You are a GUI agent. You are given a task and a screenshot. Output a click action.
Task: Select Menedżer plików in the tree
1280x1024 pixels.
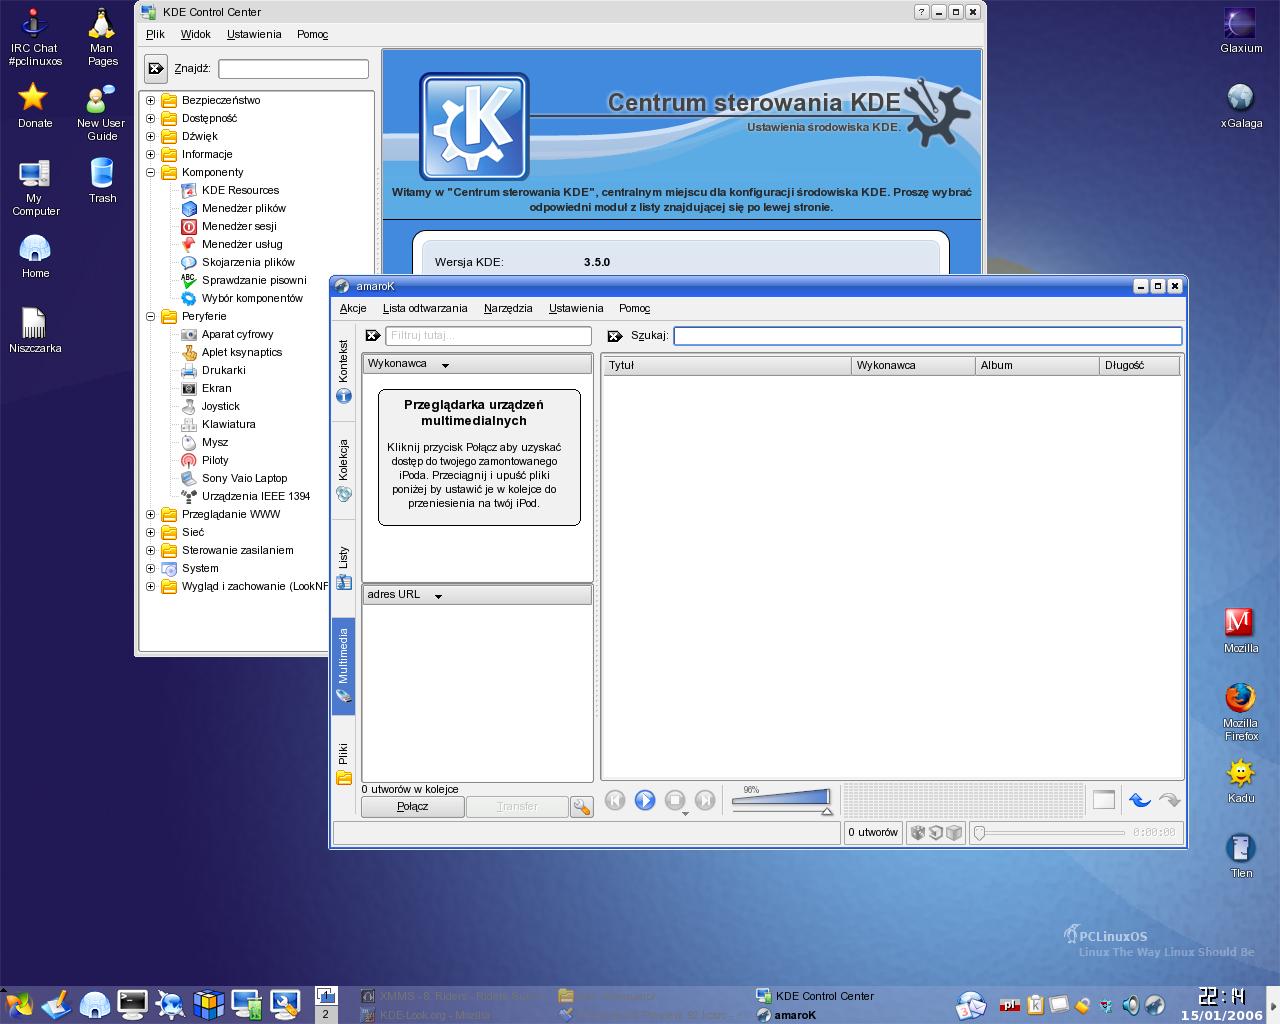pyautogui.click(x=243, y=208)
